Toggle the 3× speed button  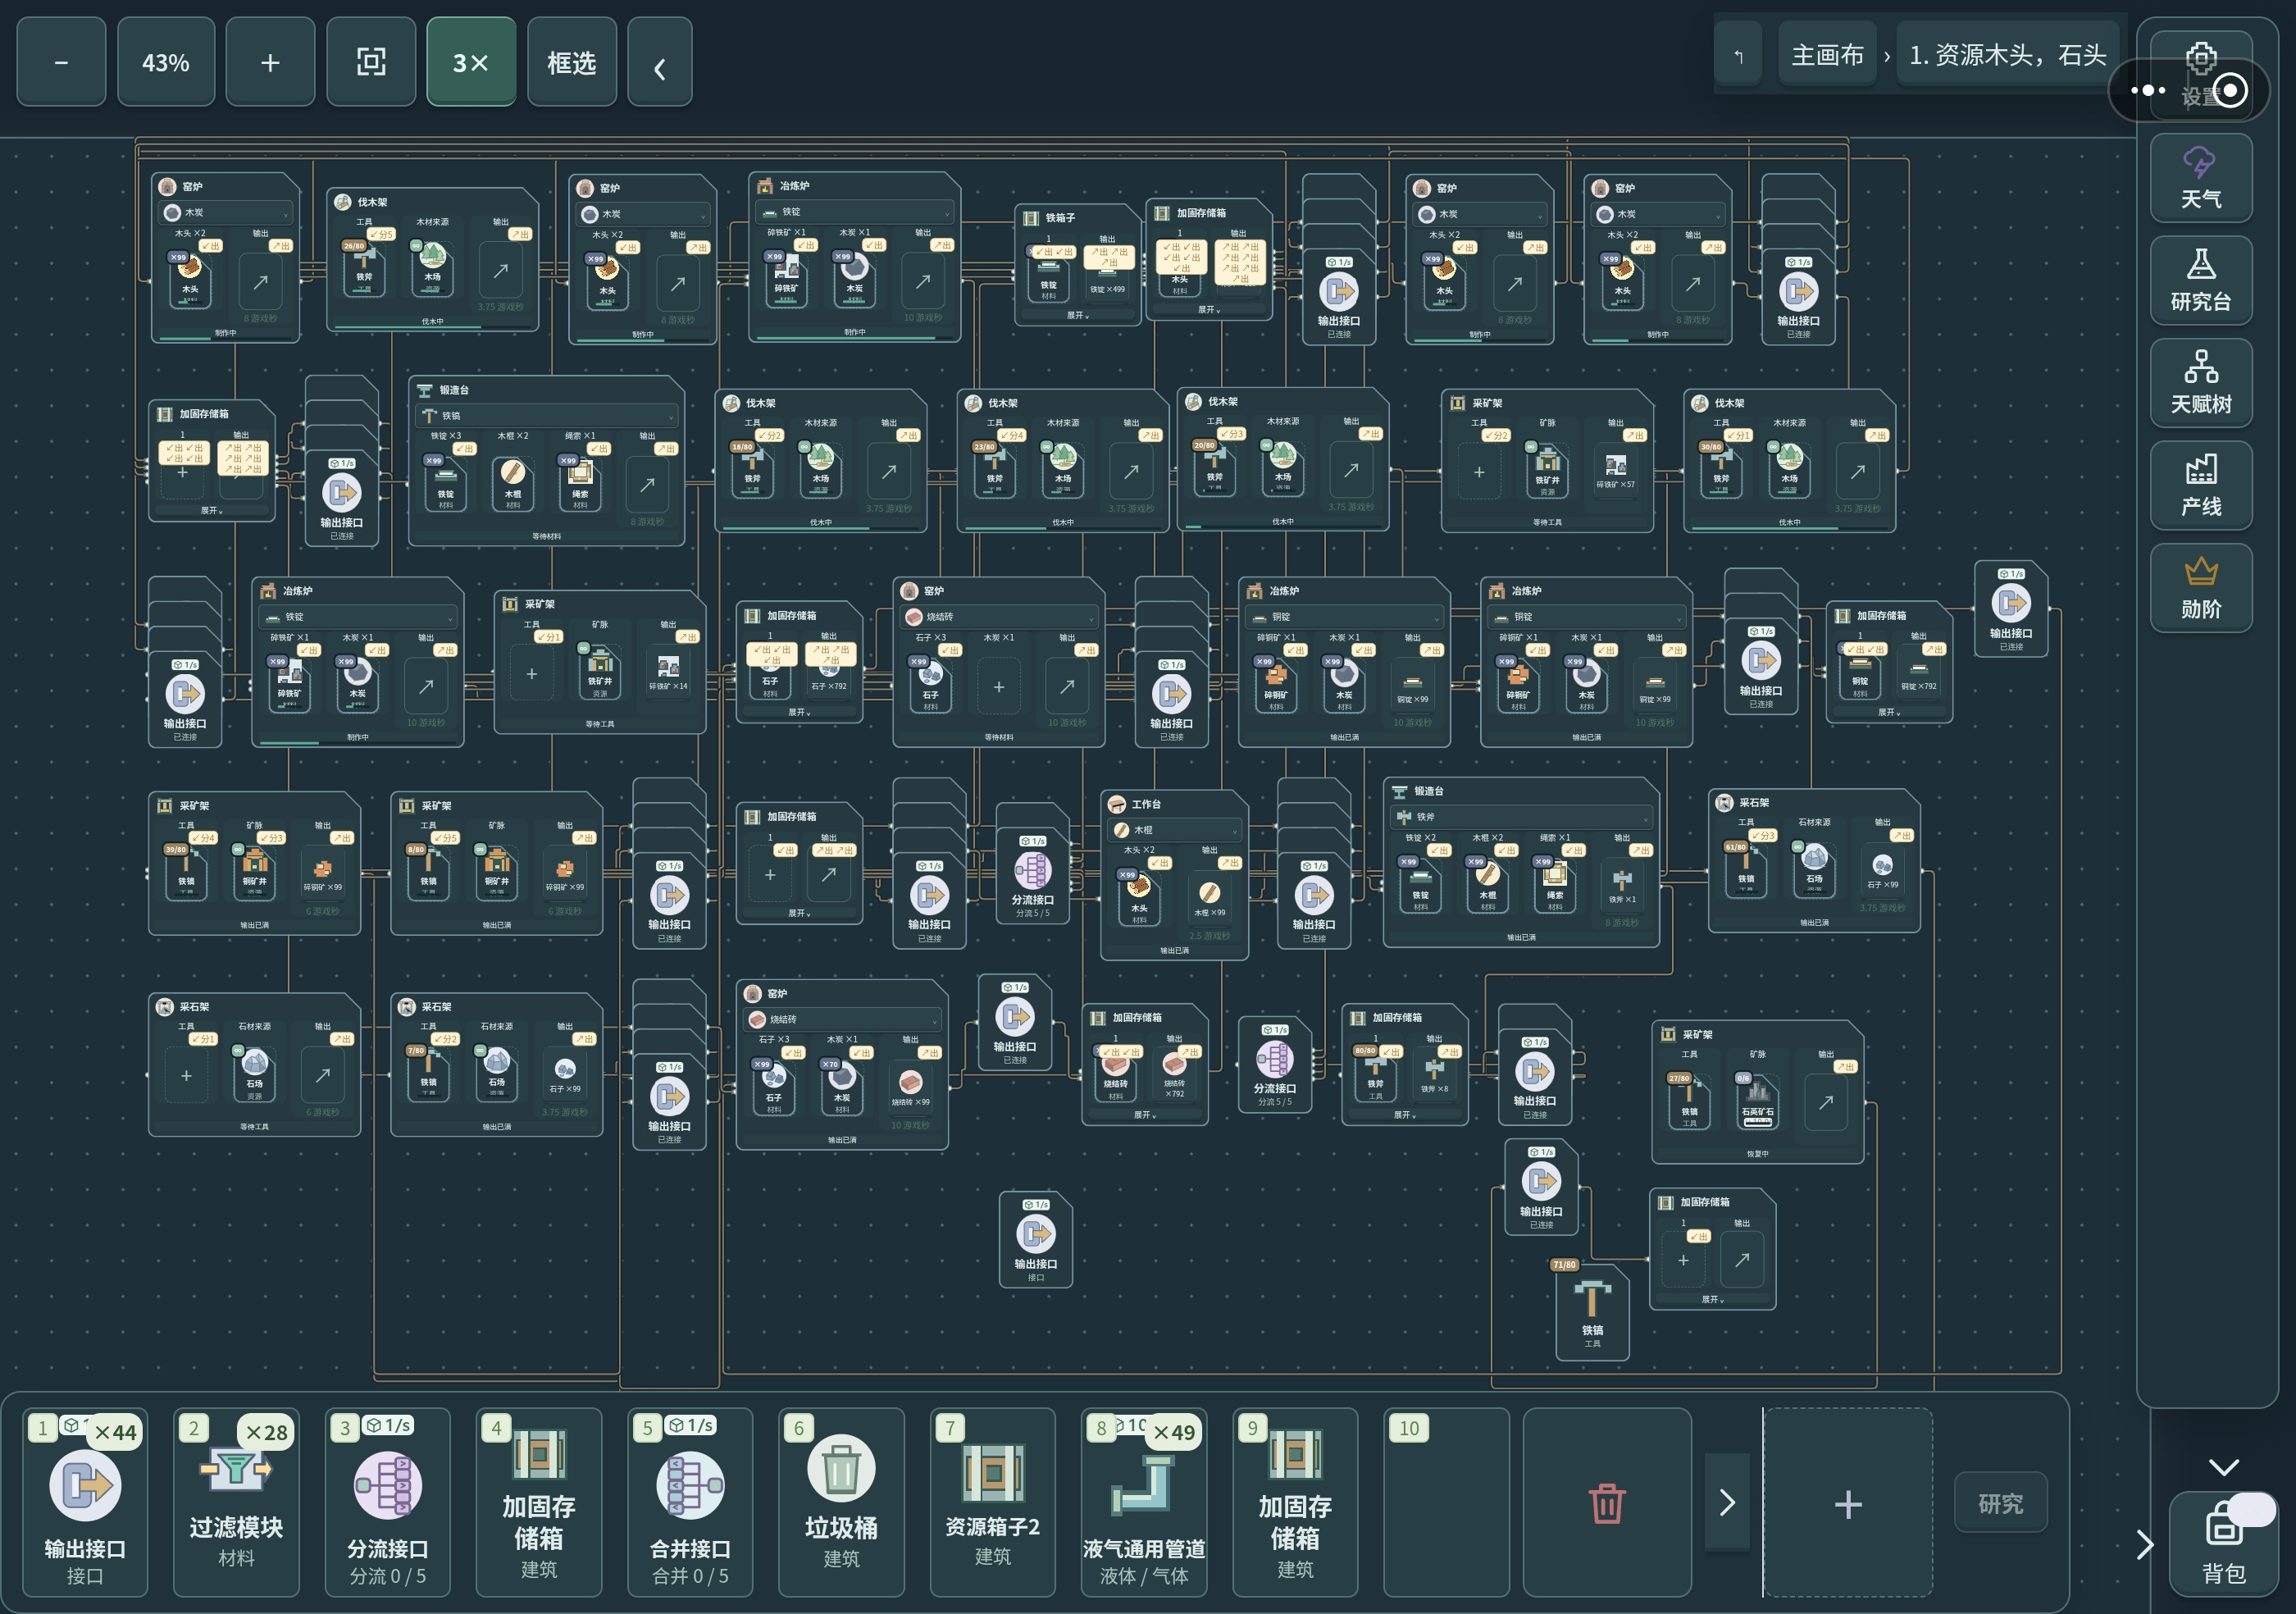(471, 62)
